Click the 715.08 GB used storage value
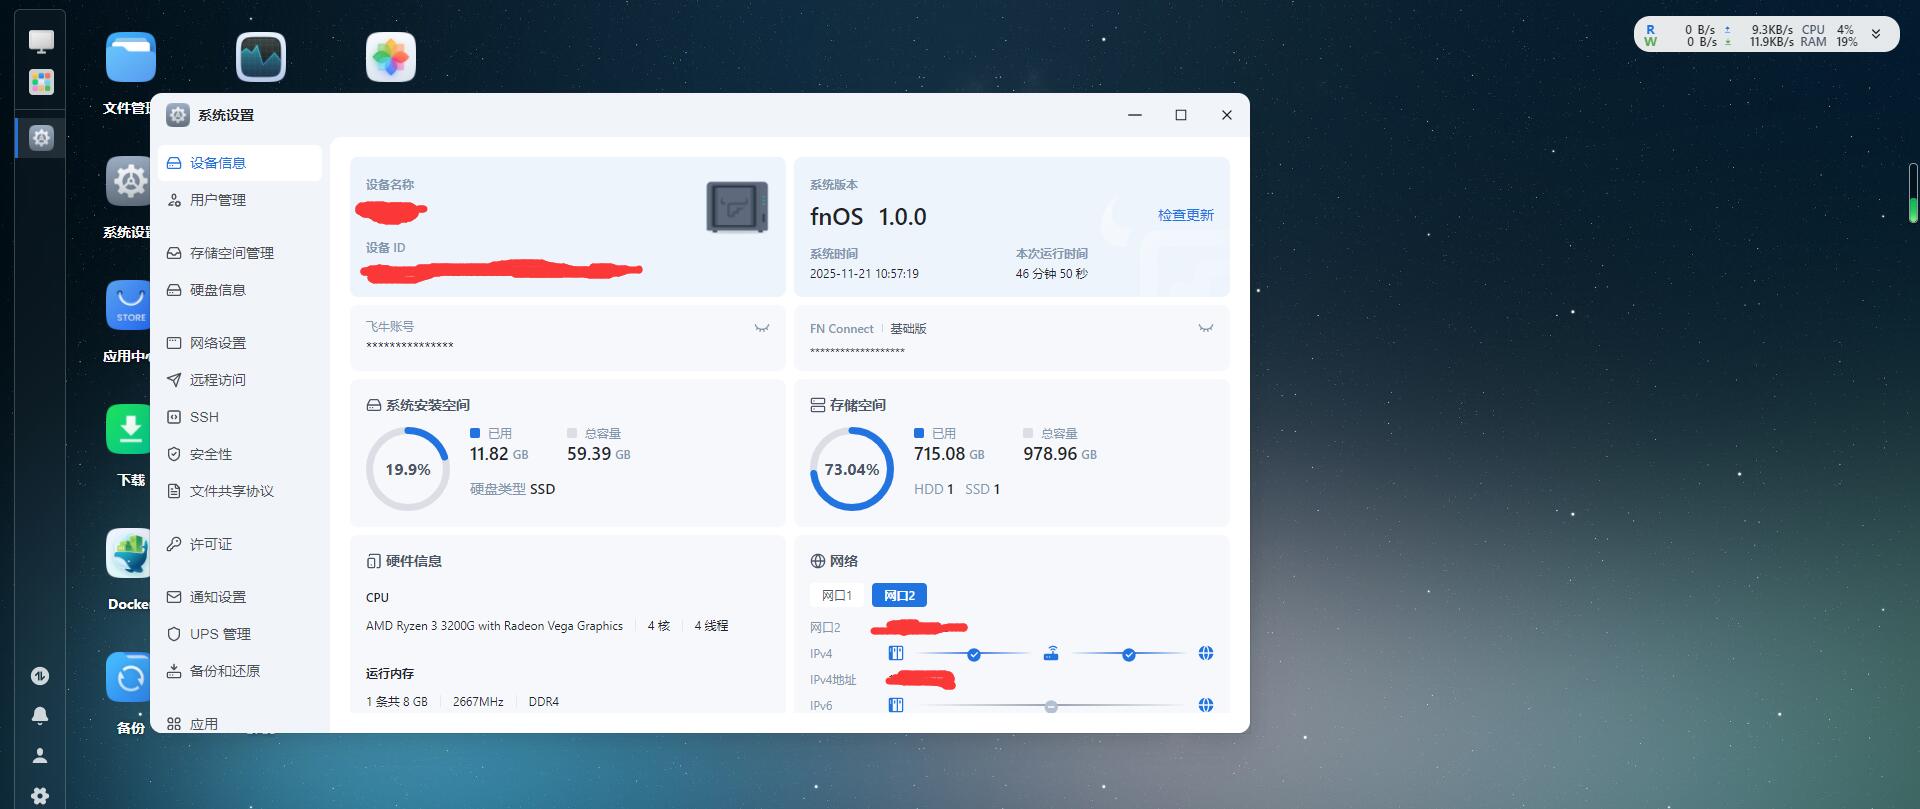Viewport: 1920px width, 809px height. coord(949,454)
